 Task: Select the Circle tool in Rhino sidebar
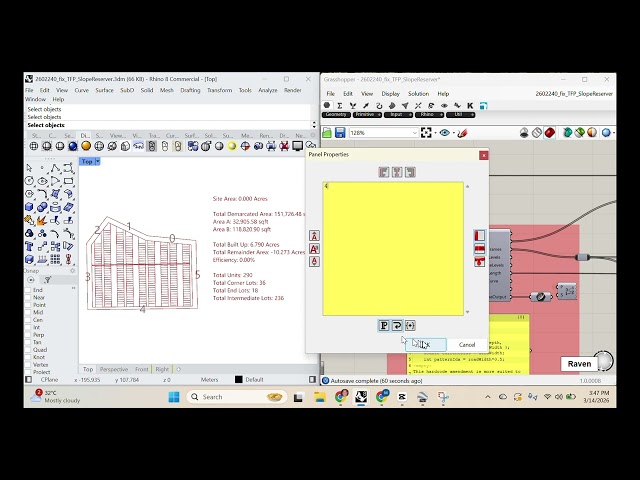[x=29, y=181]
